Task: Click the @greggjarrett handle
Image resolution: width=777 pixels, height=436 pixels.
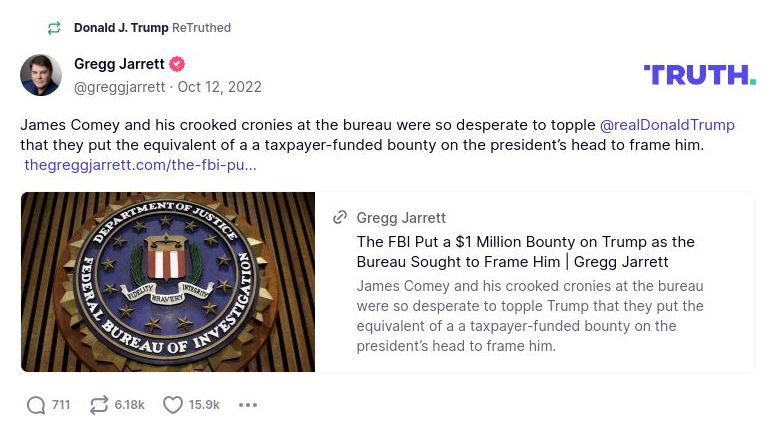Action: pyautogui.click(x=120, y=87)
